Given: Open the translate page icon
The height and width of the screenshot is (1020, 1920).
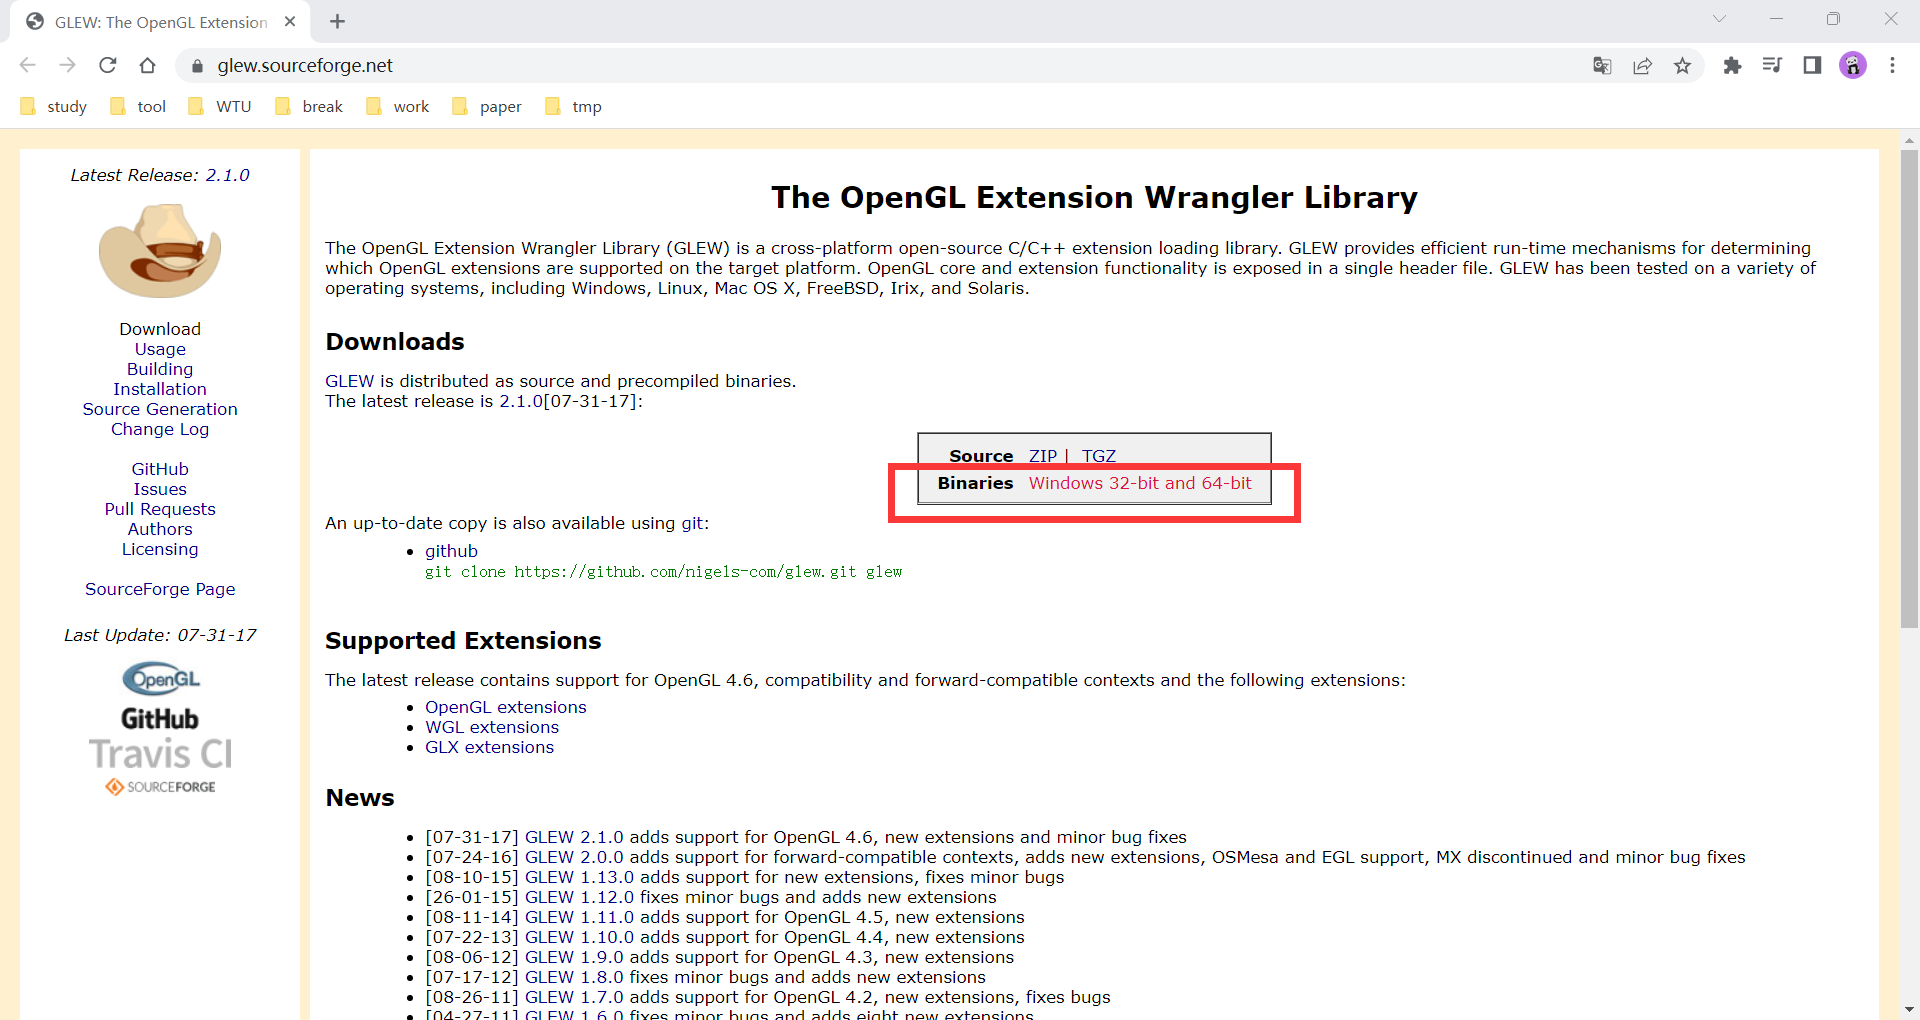Looking at the screenshot, I should [1602, 66].
